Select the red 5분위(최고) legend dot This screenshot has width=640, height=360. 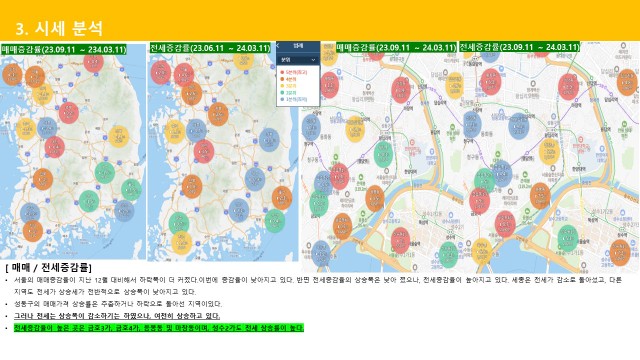pyautogui.click(x=282, y=73)
